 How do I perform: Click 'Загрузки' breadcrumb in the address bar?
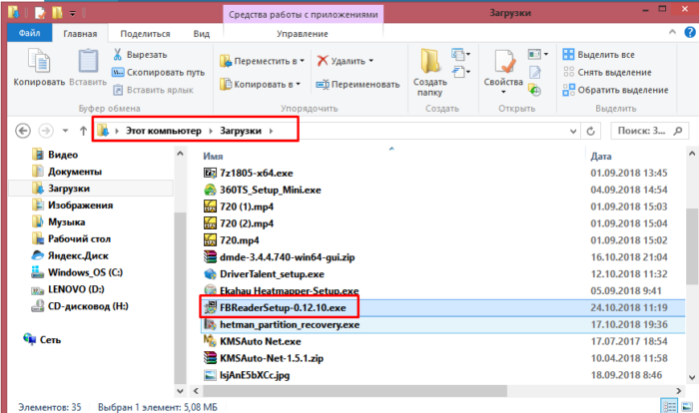[x=241, y=131]
